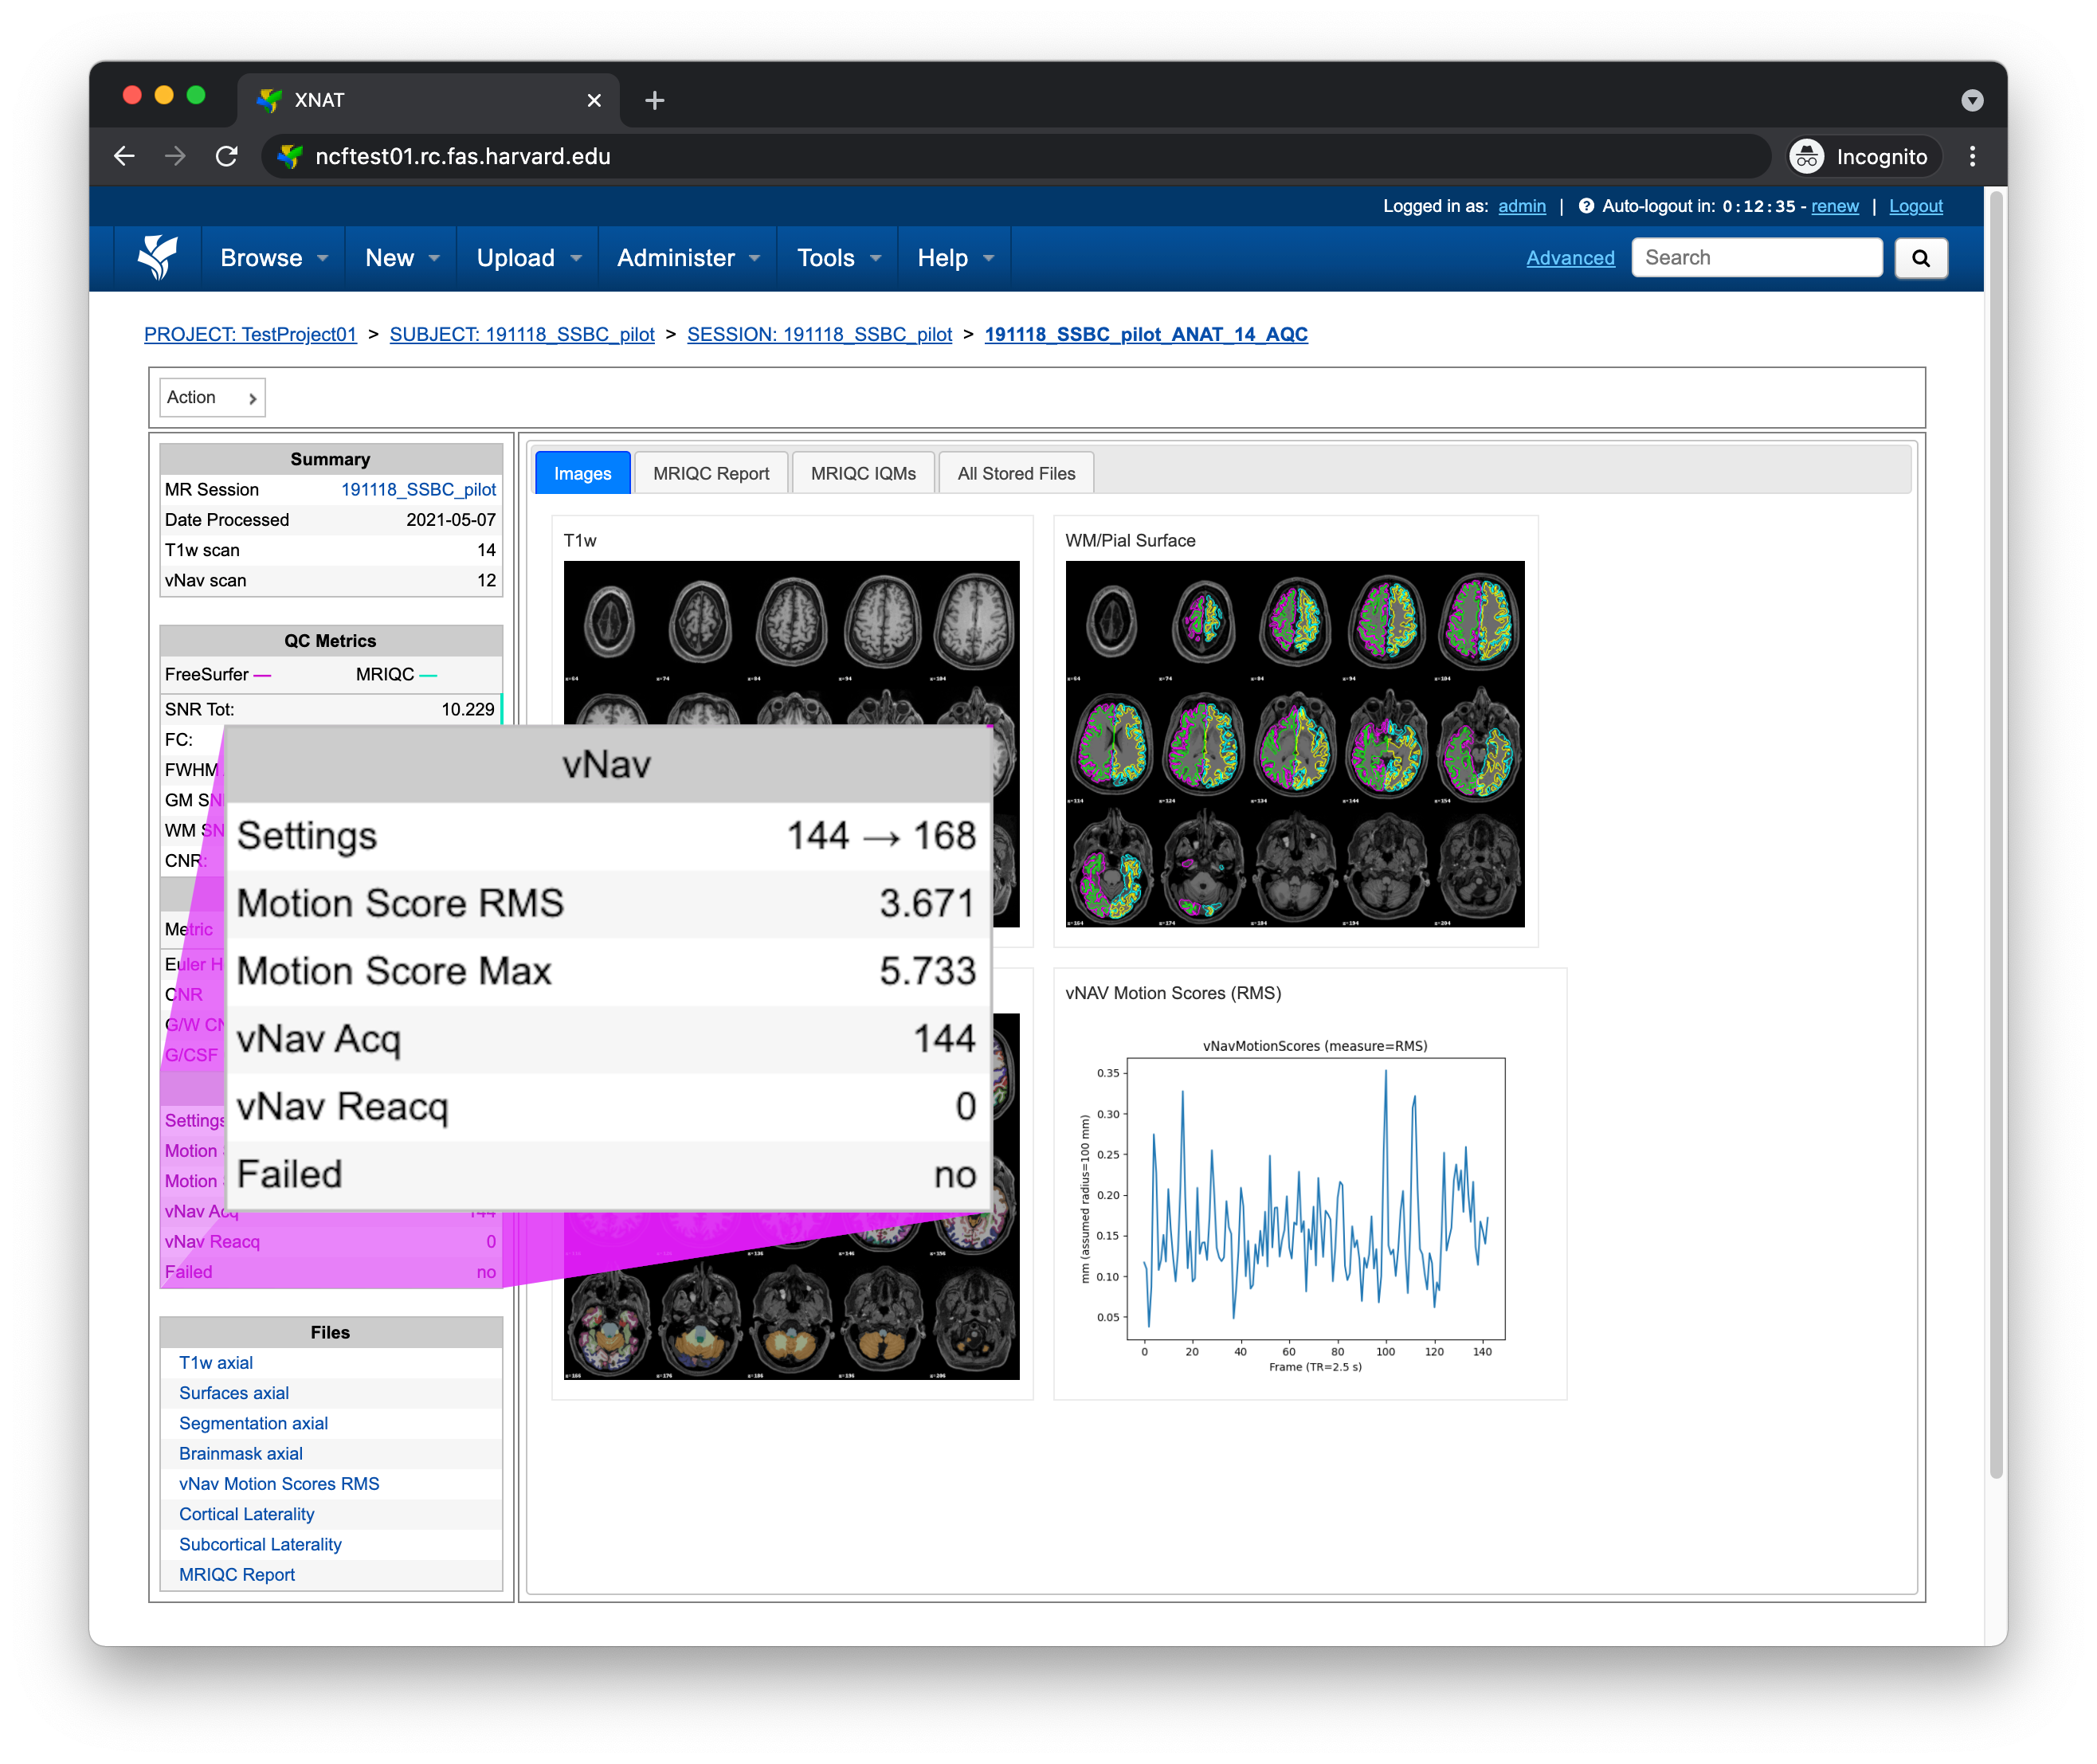The width and height of the screenshot is (2097, 1764).
Task: Switch to the All Stored Files tab
Action: click(x=1016, y=473)
